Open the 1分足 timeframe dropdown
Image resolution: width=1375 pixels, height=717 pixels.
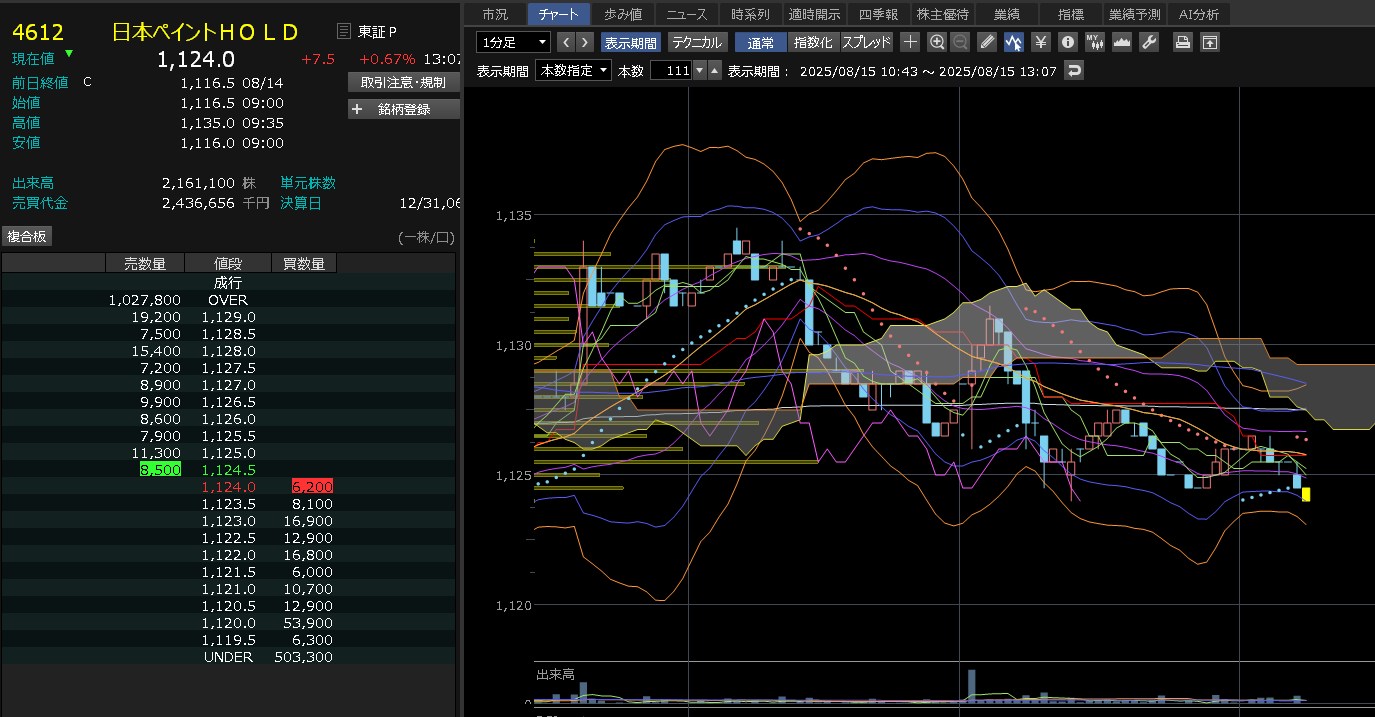[x=513, y=42]
